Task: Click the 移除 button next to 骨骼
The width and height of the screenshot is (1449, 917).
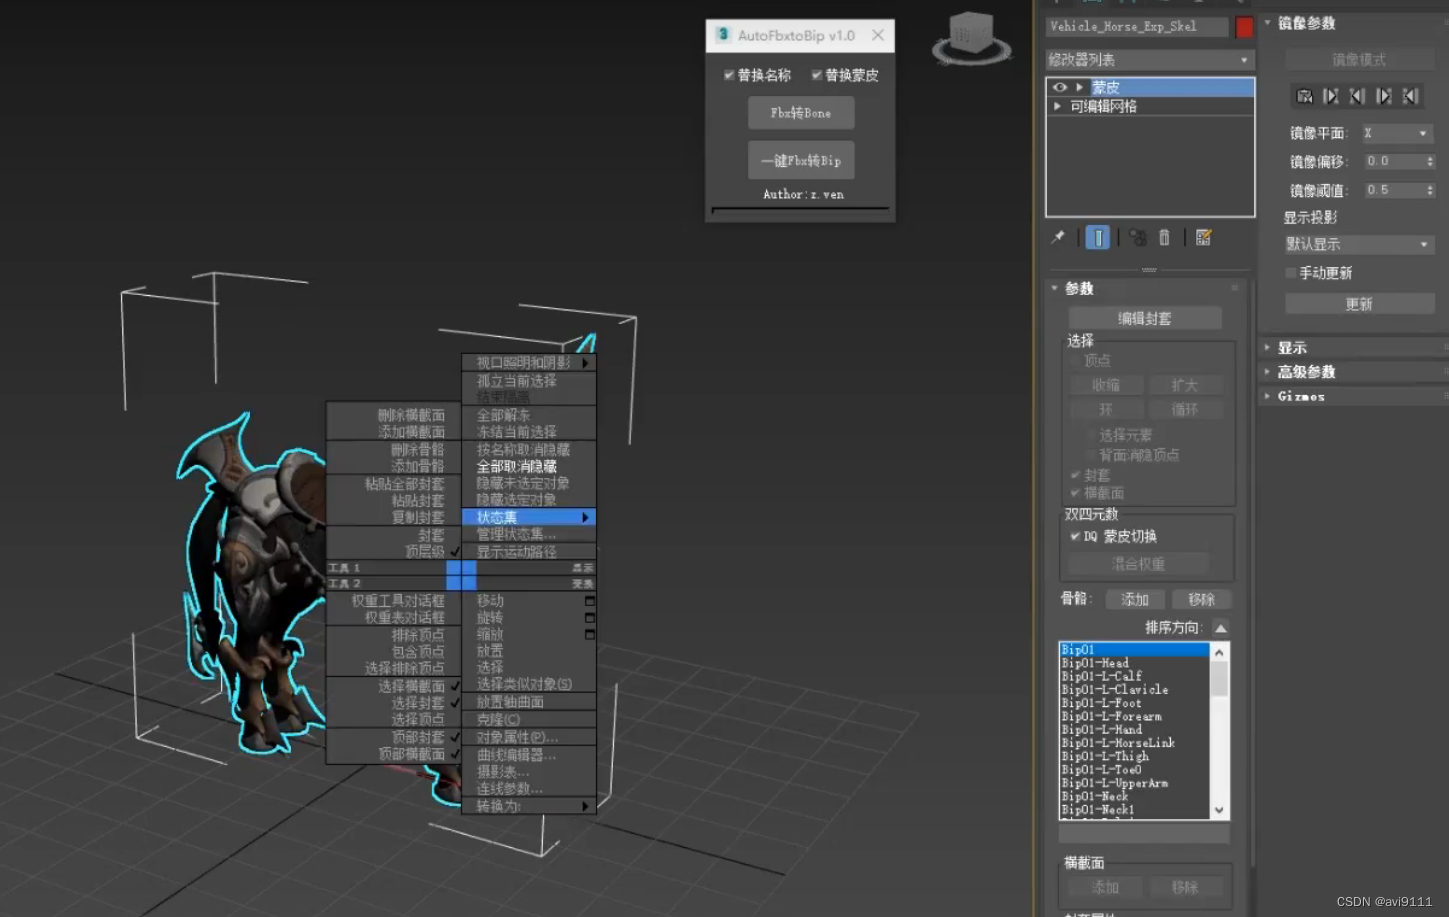Action: 1201,600
